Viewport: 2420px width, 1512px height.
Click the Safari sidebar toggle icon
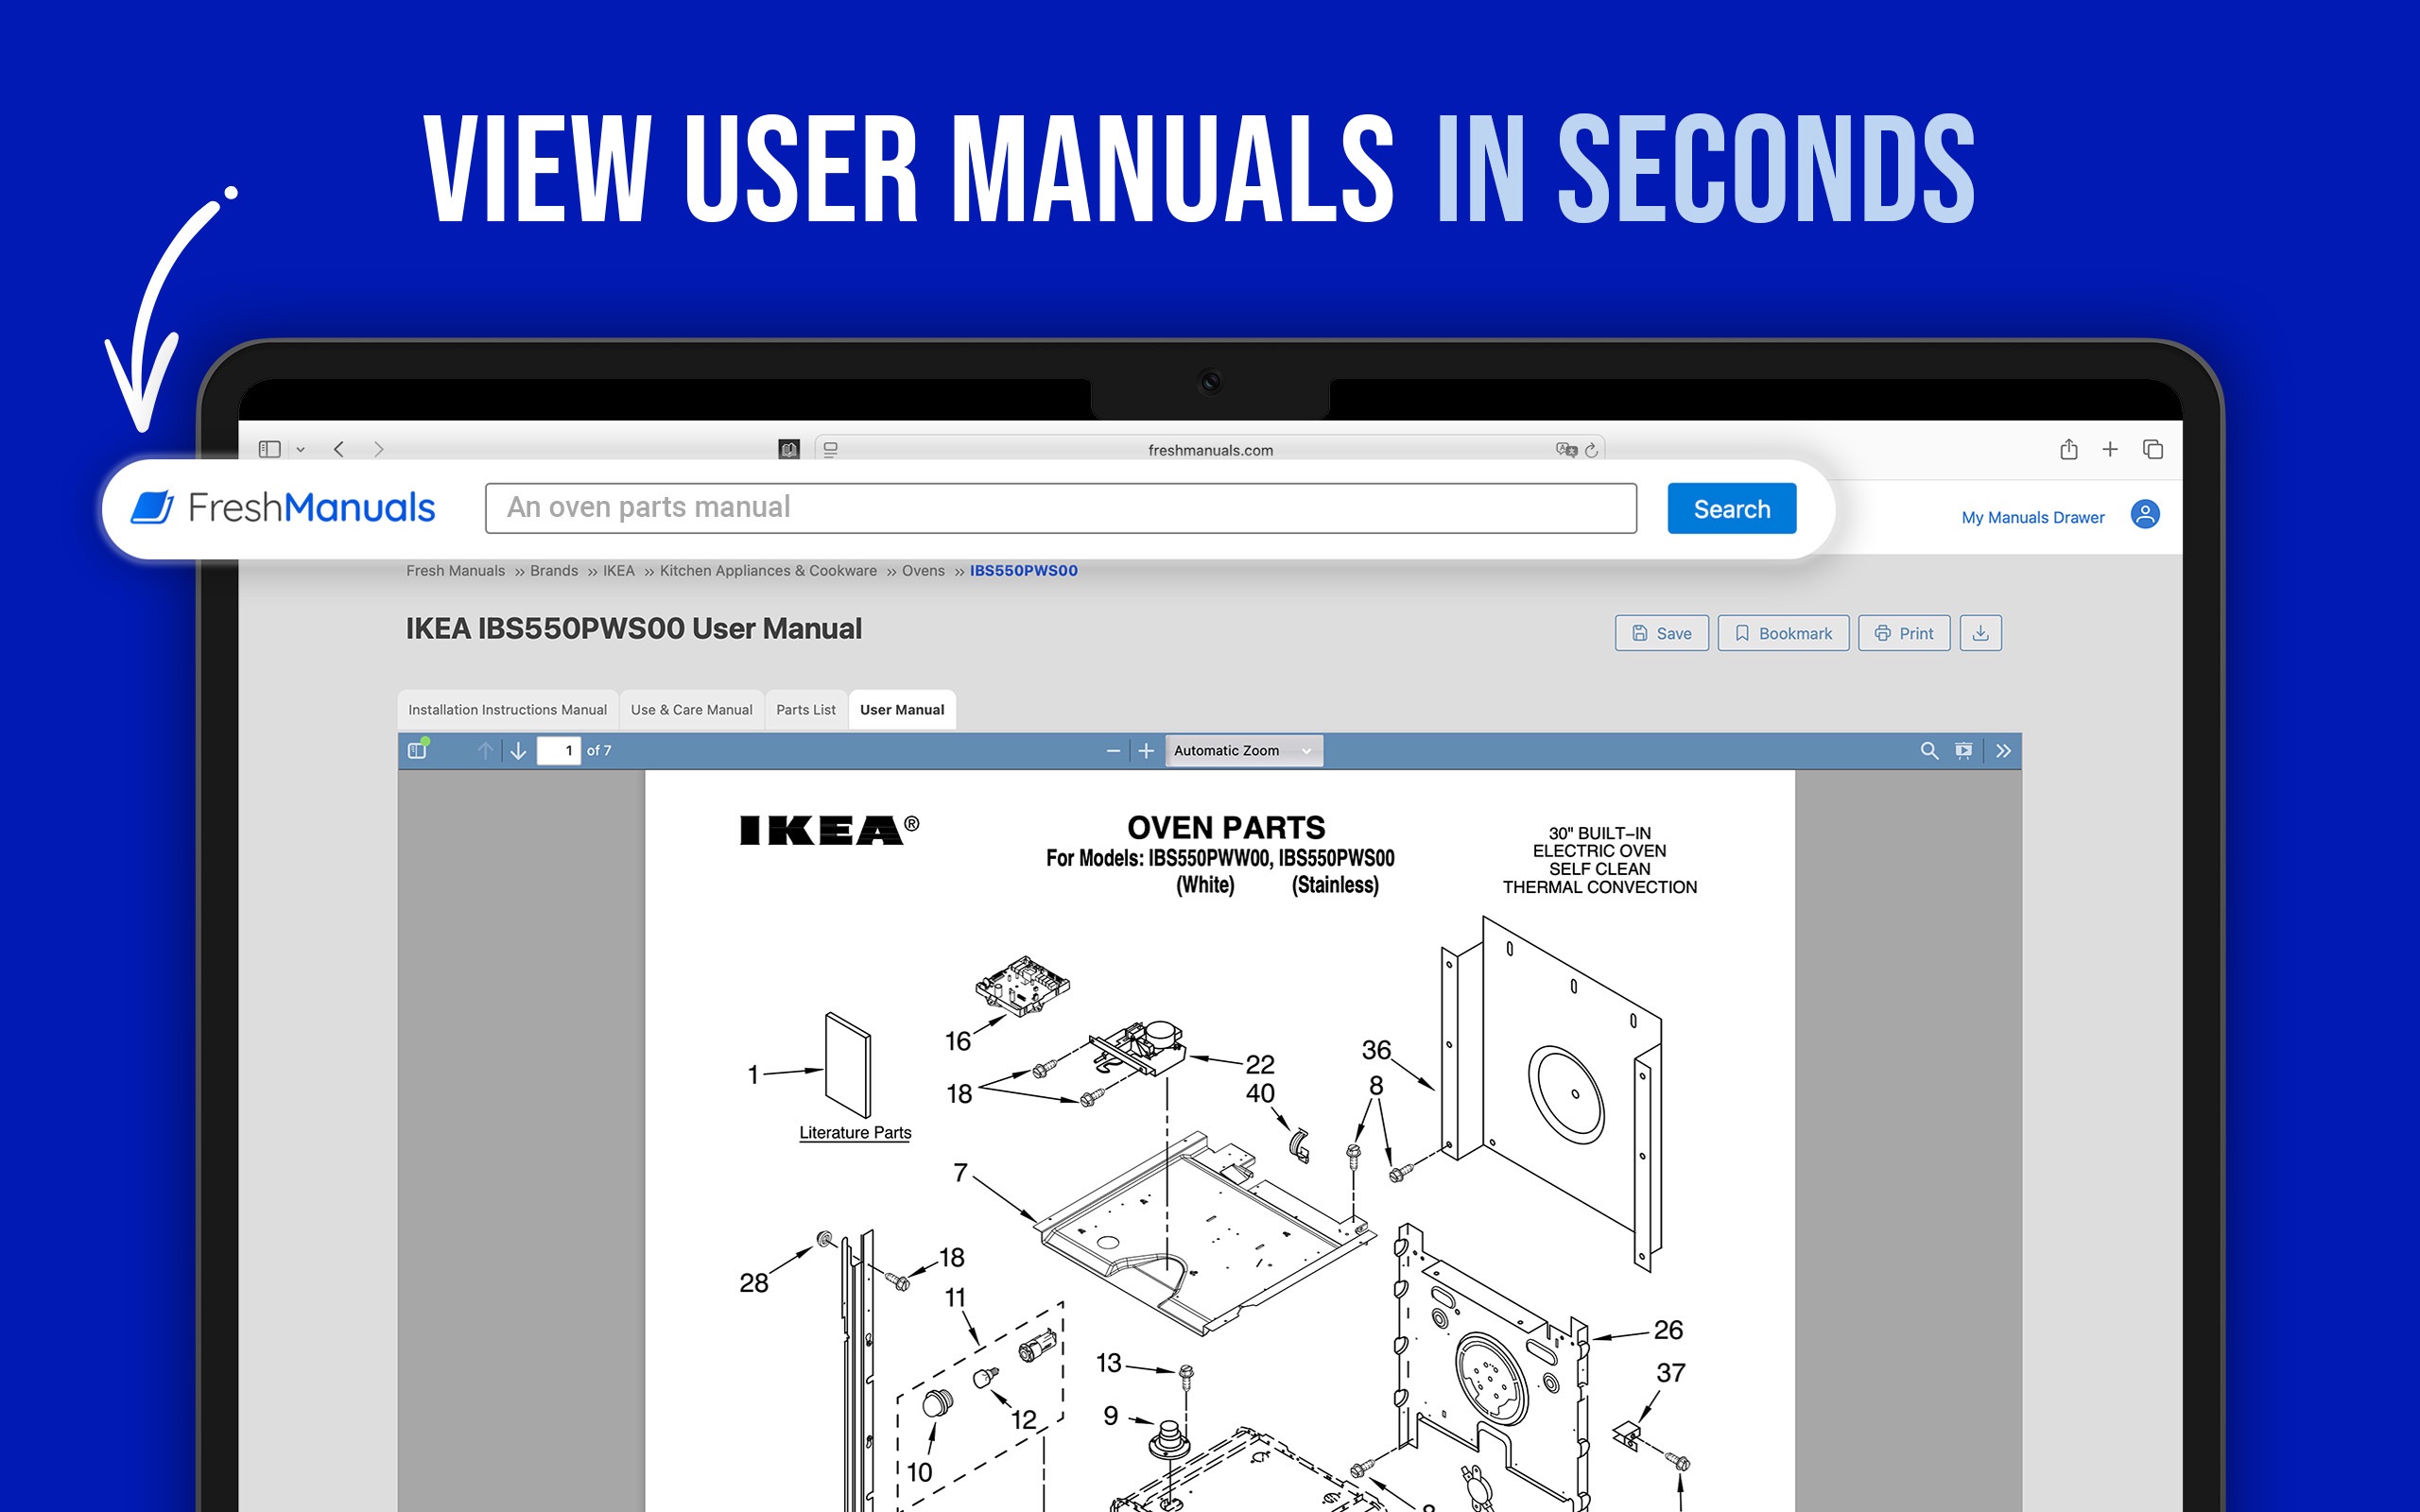(x=269, y=449)
